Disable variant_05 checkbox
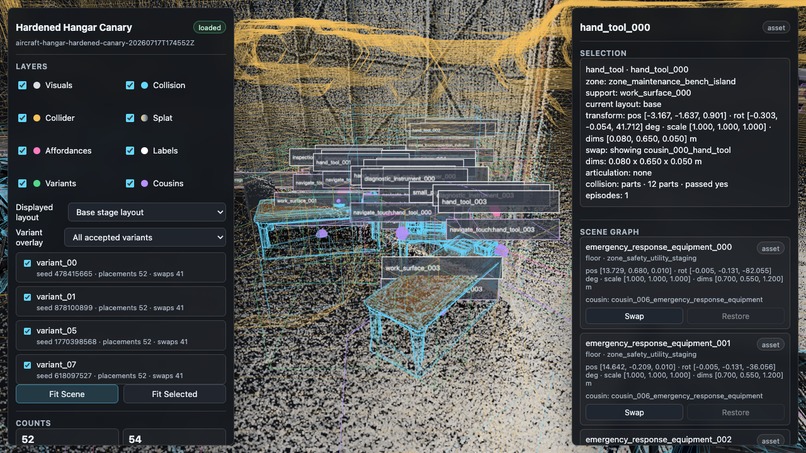Image resolution: width=806 pixels, height=453 pixels. point(27,331)
